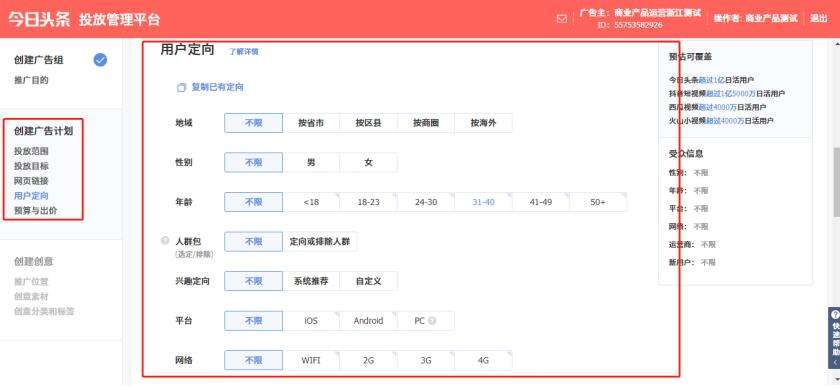Jump to 用户定向 sidebar item
The height and width of the screenshot is (388, 840).
[31, 196]
